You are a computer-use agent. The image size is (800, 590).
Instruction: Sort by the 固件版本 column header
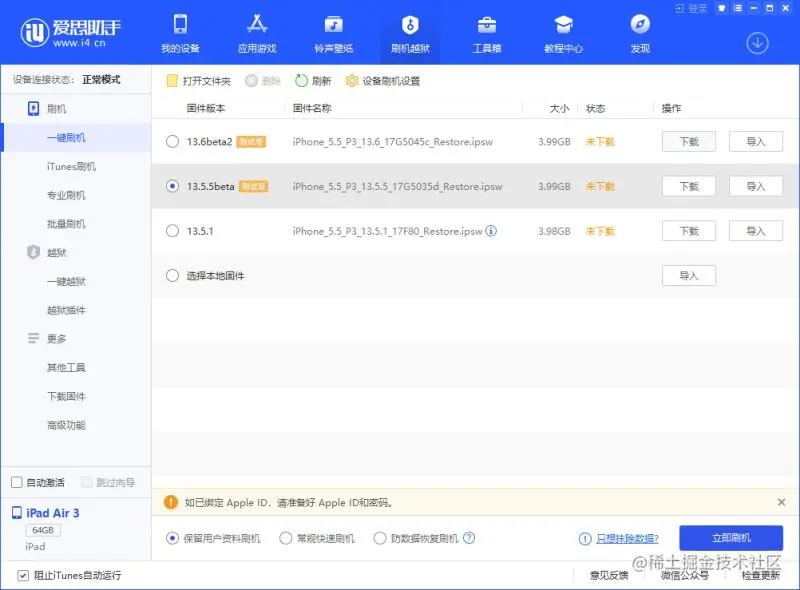206,108
